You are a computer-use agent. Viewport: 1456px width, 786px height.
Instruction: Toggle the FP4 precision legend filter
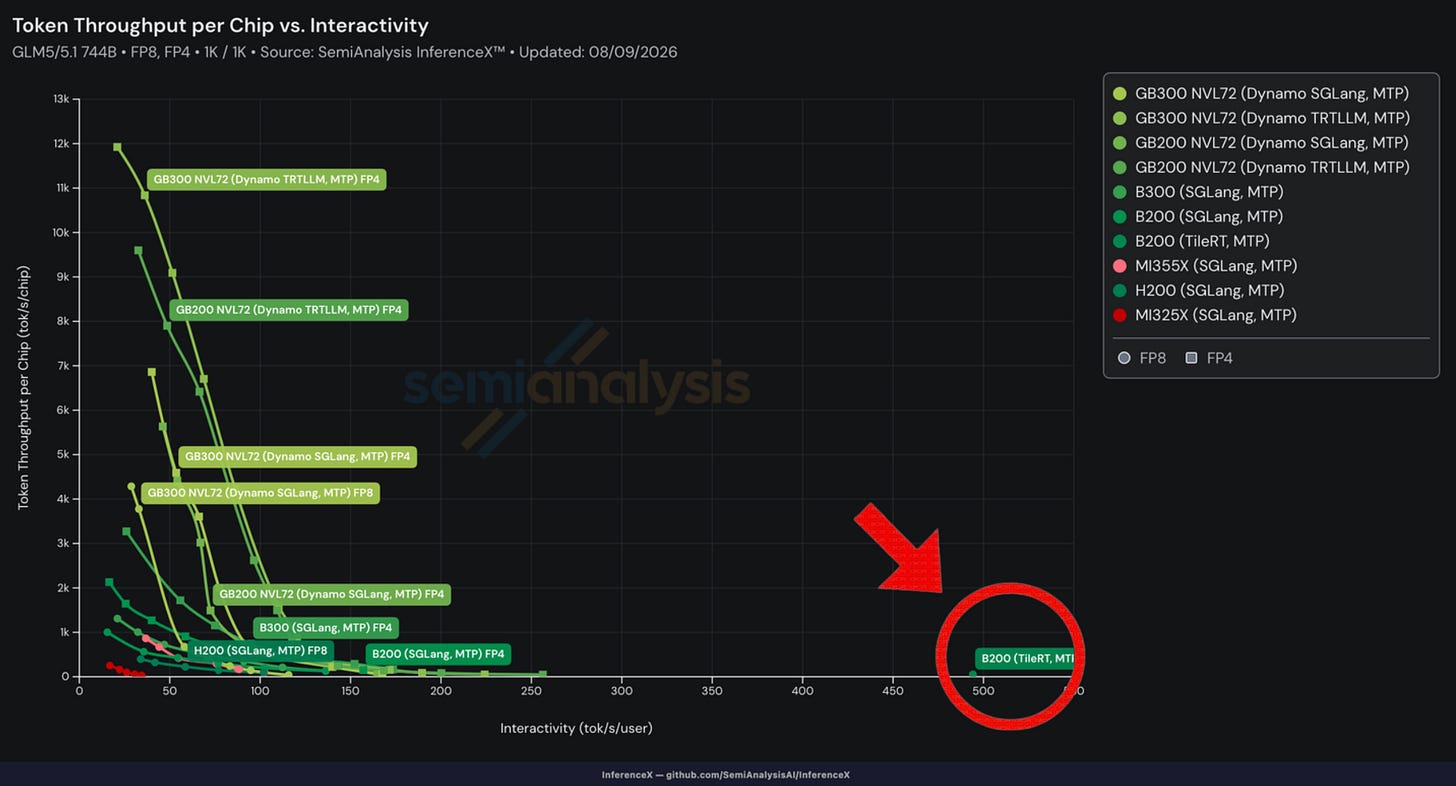tap(1208, 358)
